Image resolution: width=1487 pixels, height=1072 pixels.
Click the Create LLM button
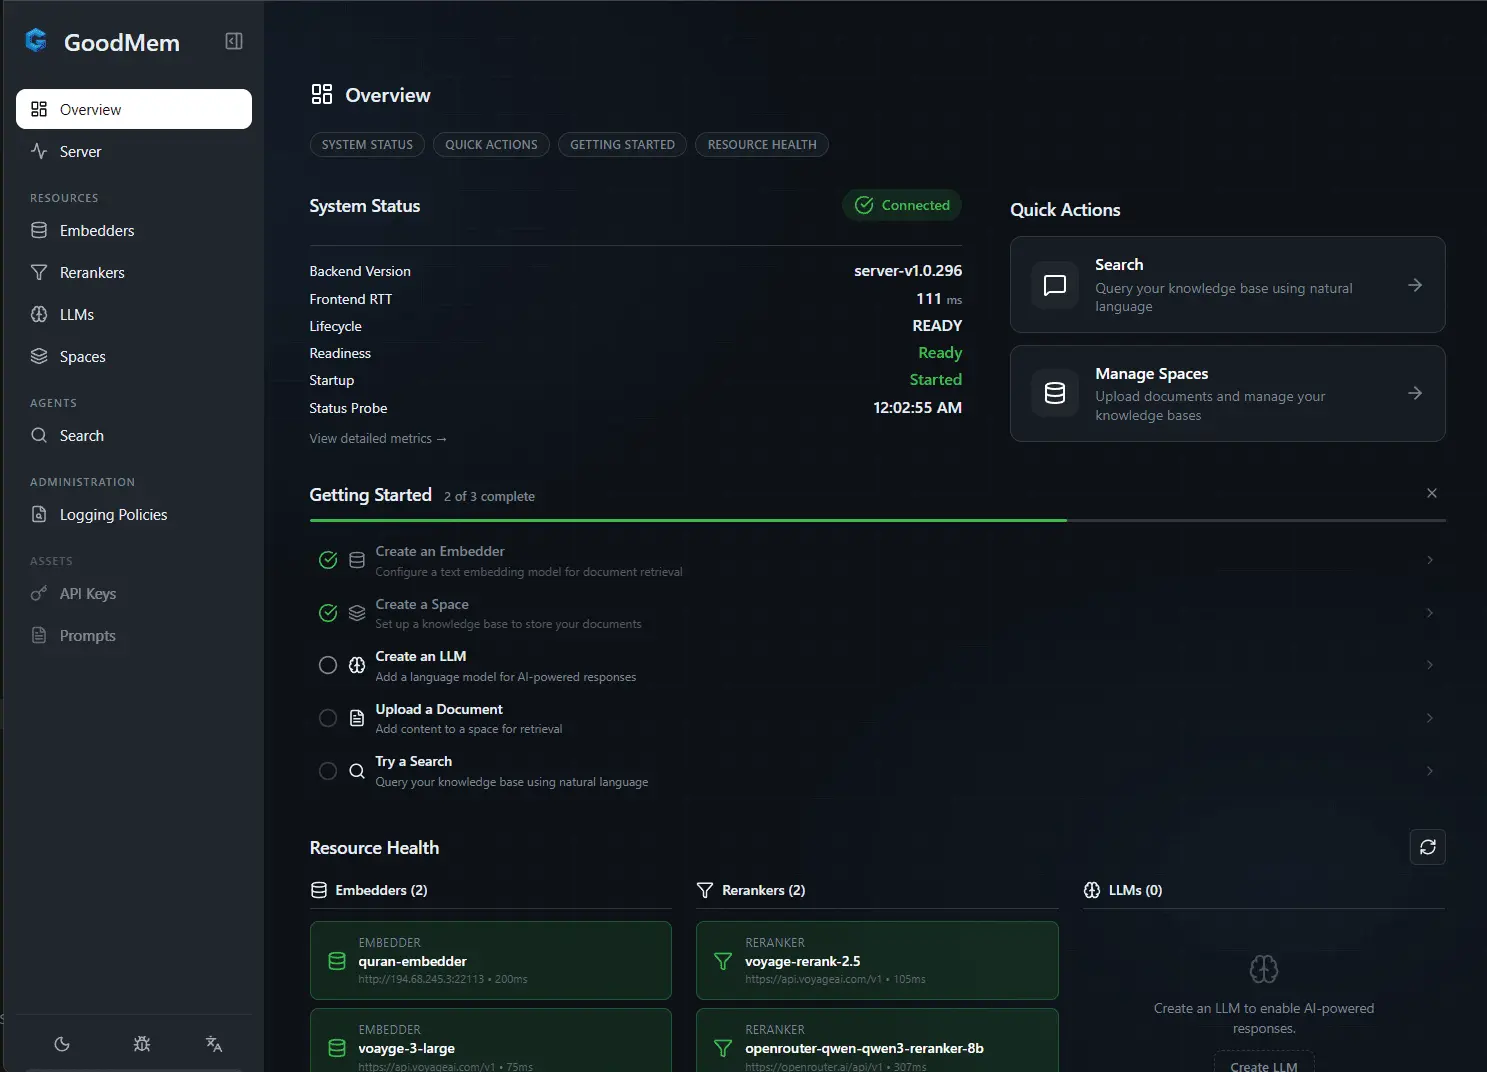pos(1264,1064)
